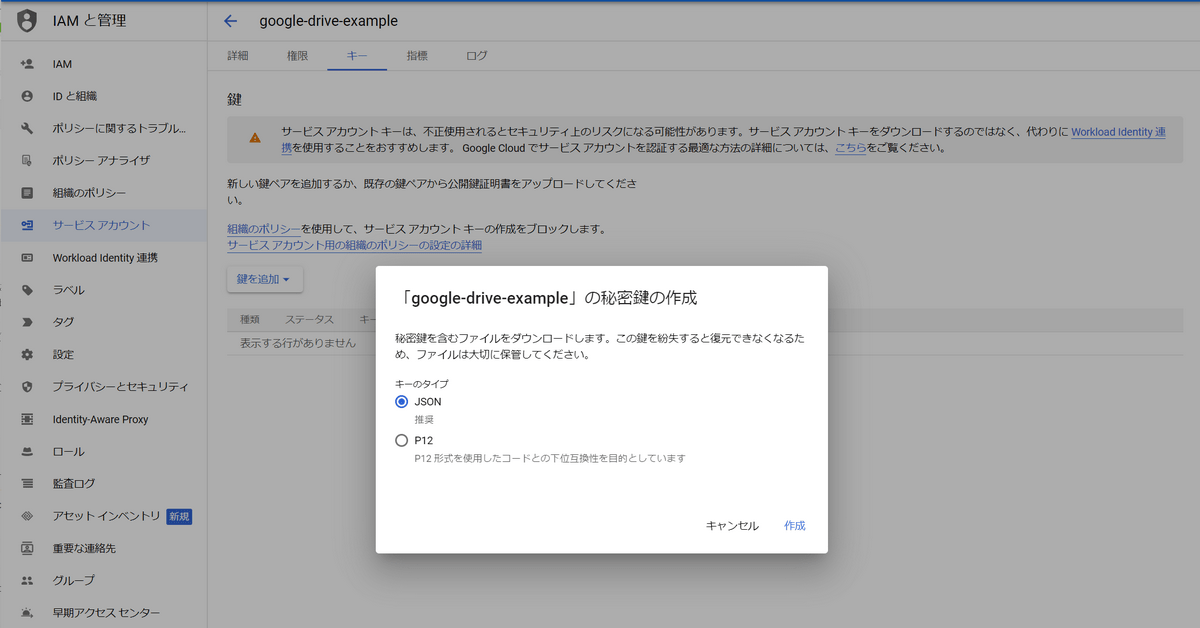This screenshot has height=628, width=1200.
Task: Click the Workload Identity 連携 icon
Action: (x=27, y=258)
